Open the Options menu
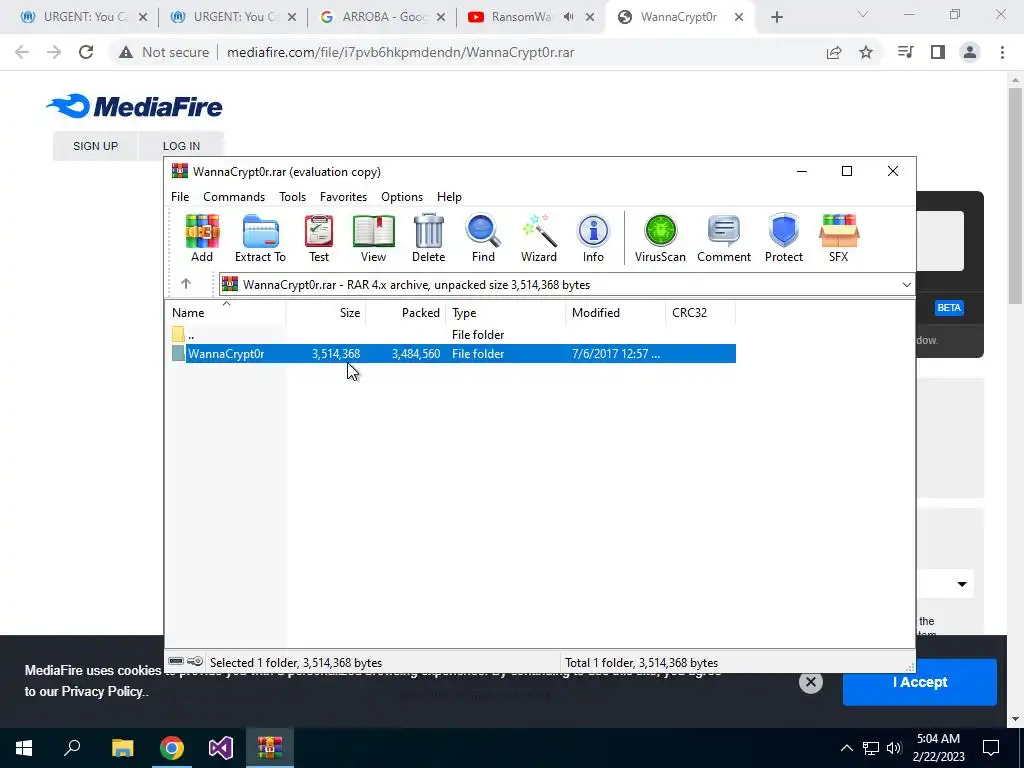The height and width of the screenshot is (768, 1024). 402,197
